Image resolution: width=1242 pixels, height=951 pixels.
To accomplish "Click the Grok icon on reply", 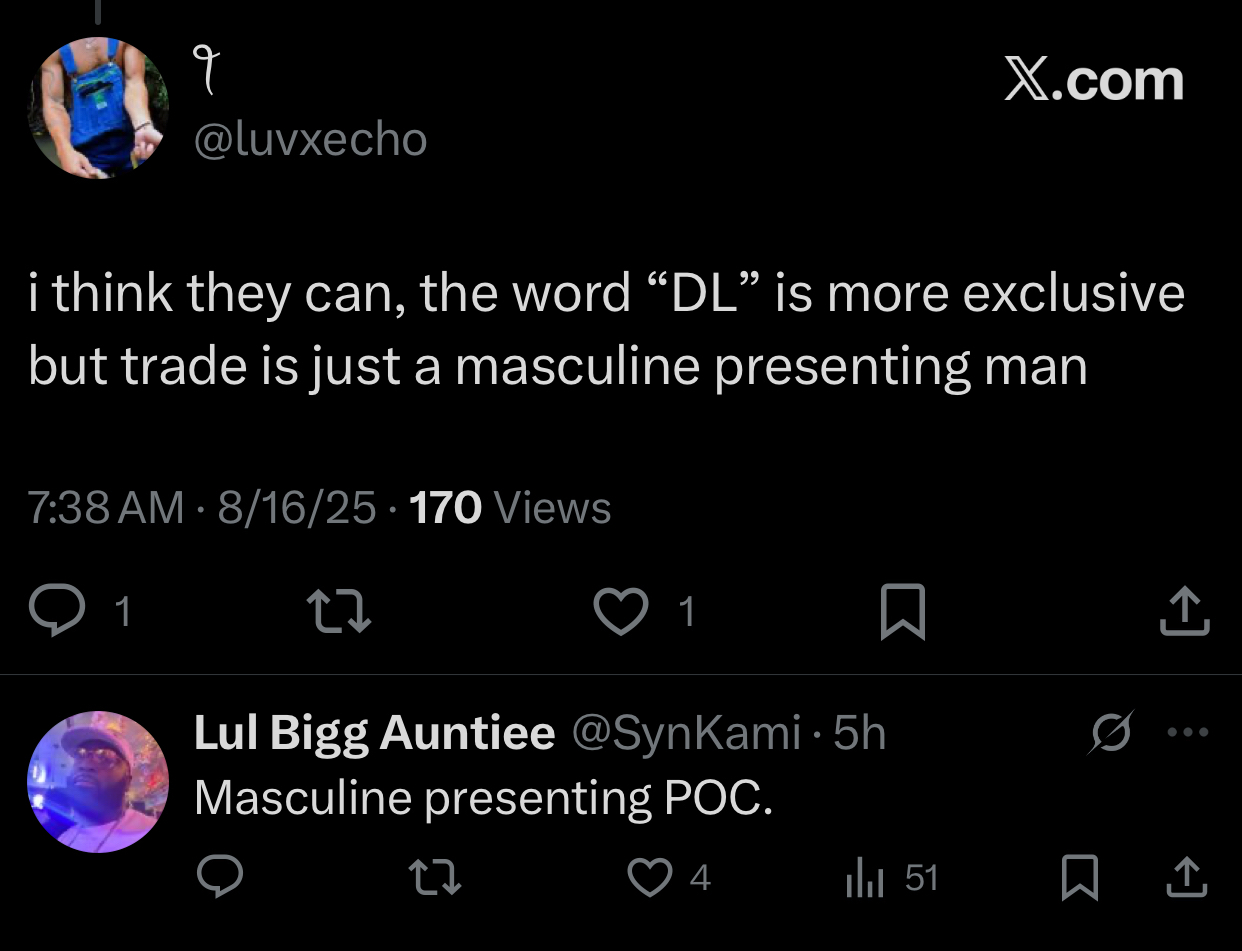I will (1111, 733).
